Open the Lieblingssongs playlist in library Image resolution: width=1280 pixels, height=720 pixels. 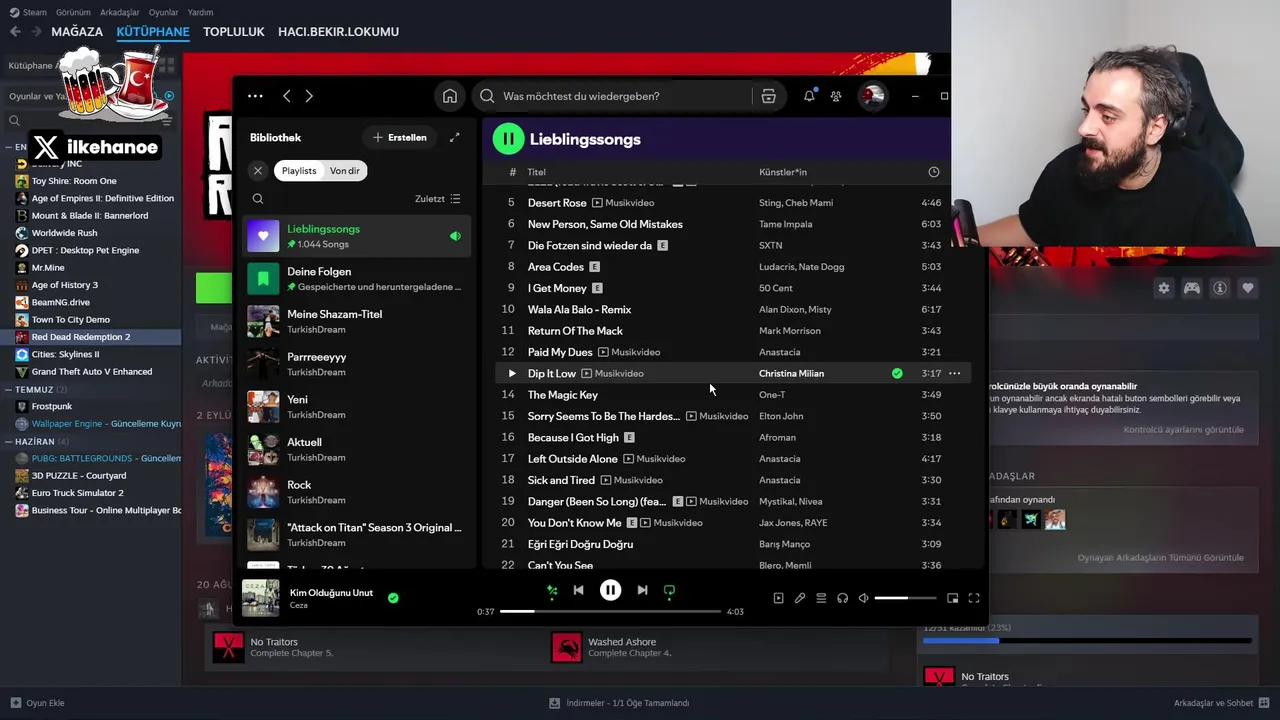point(358,236)
